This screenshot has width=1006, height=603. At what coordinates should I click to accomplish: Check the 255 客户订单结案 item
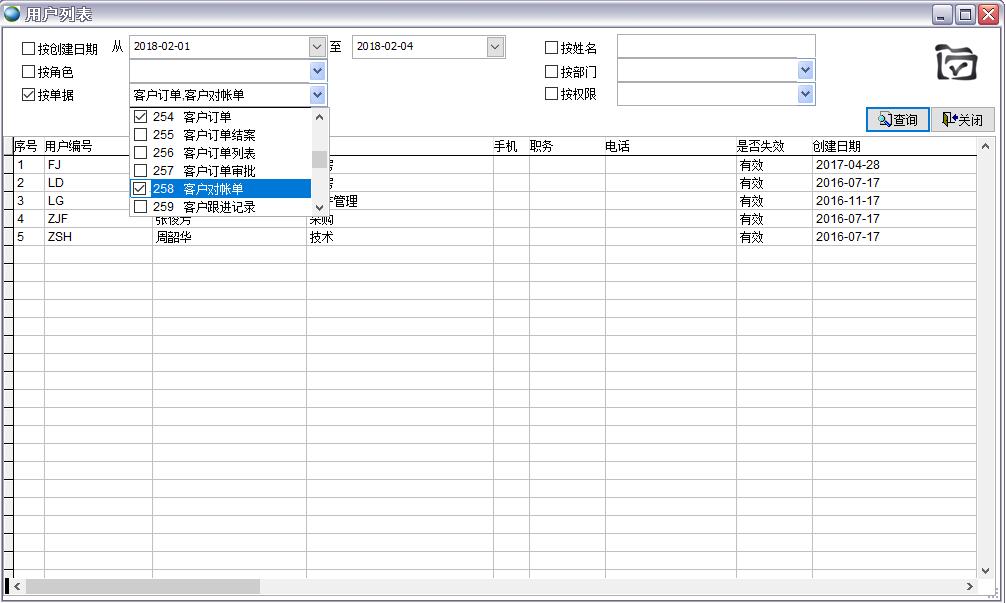[x=141, y=135]
